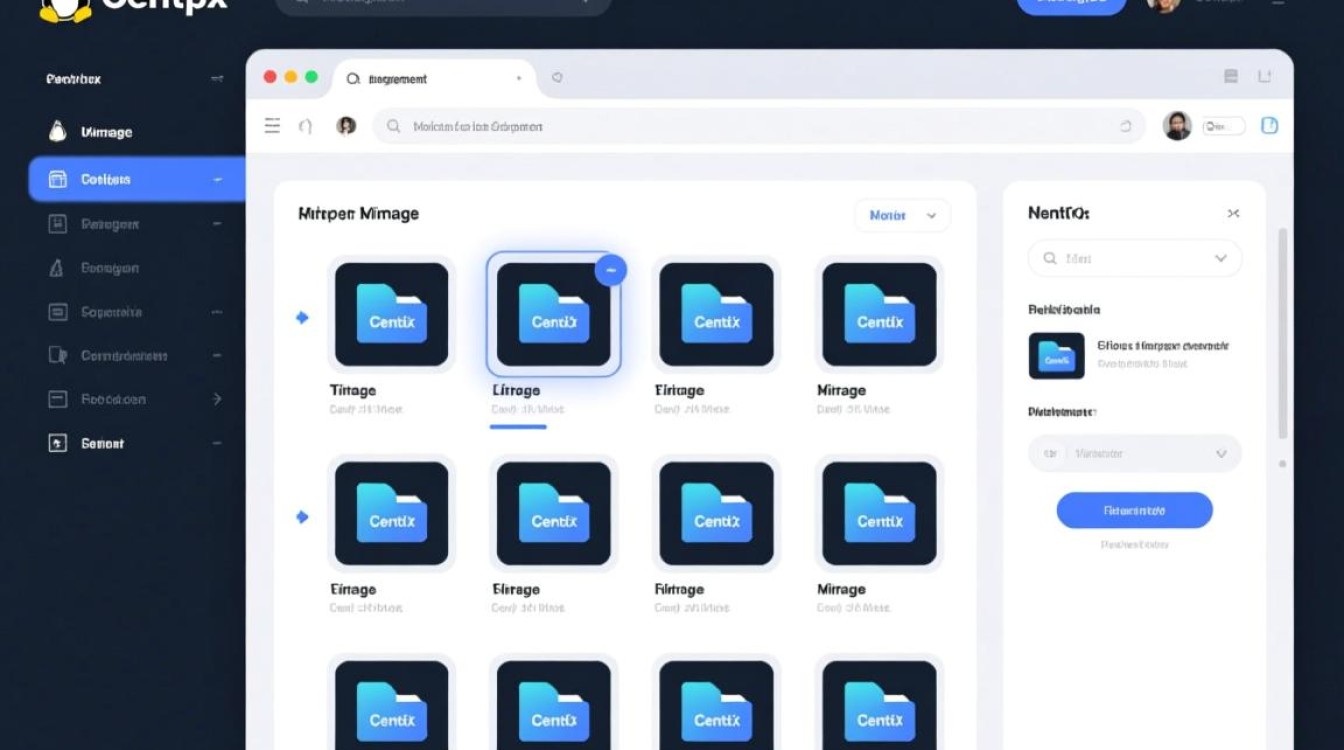
Task: Open the Birrage folder thumbnail
Action: coord(554,513)
